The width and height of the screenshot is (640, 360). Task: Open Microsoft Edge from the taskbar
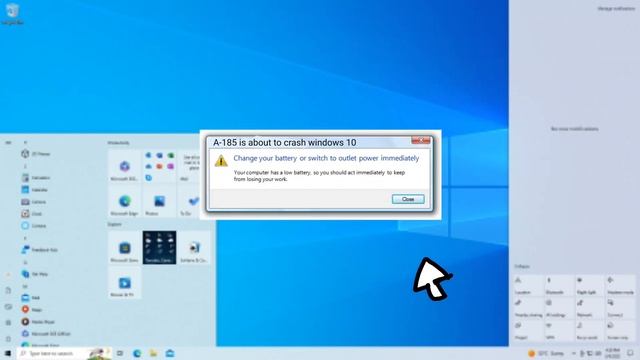click(137, 353)
